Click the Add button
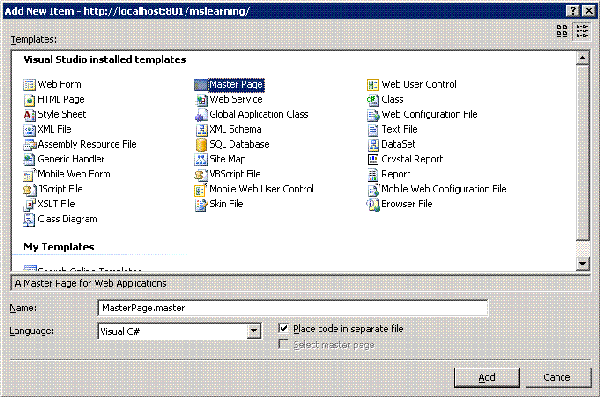 pyautogui.click(x=486, y=377)
